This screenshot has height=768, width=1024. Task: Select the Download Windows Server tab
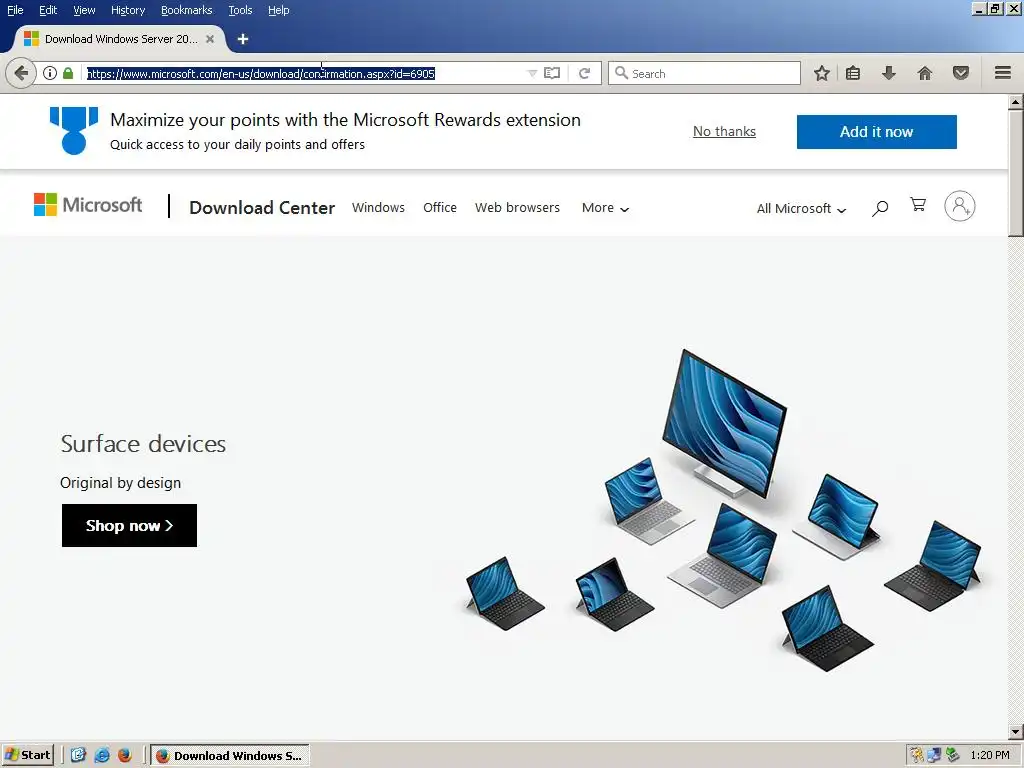[x=119, y=39]
